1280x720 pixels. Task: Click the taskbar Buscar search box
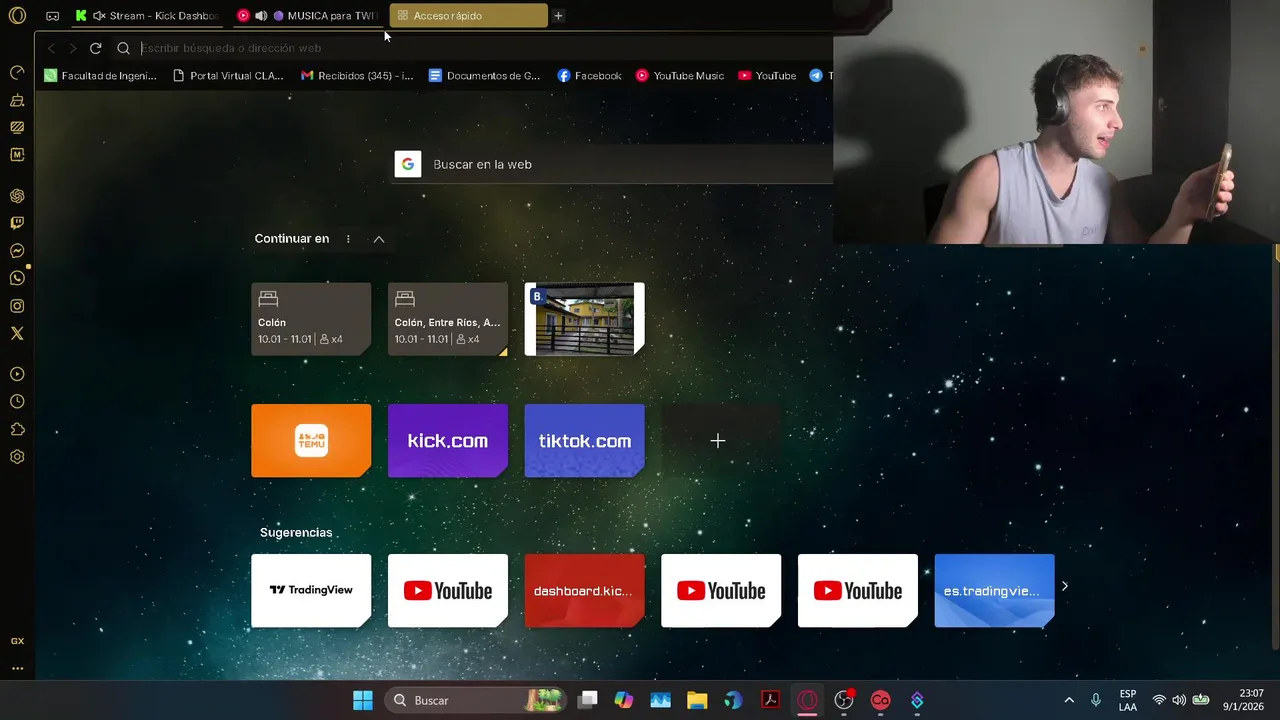[474, 700]
